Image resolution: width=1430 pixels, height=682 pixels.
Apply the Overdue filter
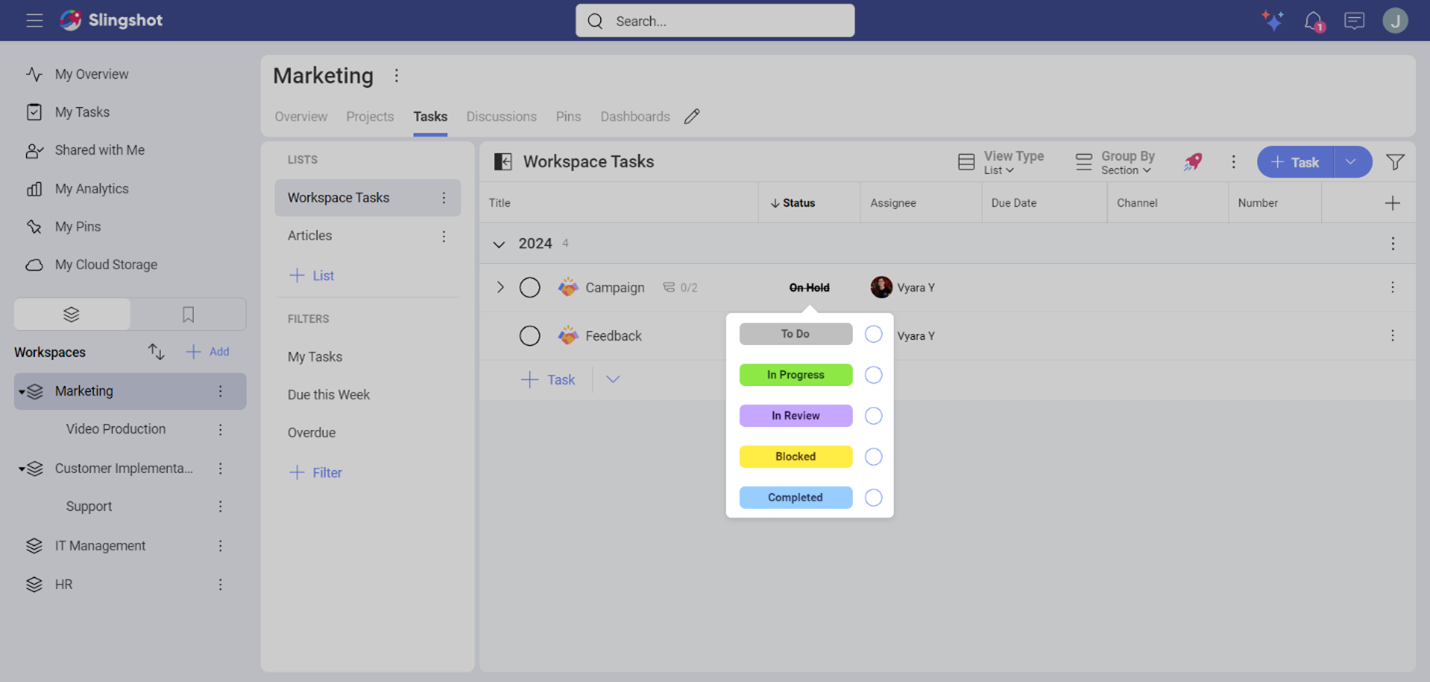coord(312,432)
